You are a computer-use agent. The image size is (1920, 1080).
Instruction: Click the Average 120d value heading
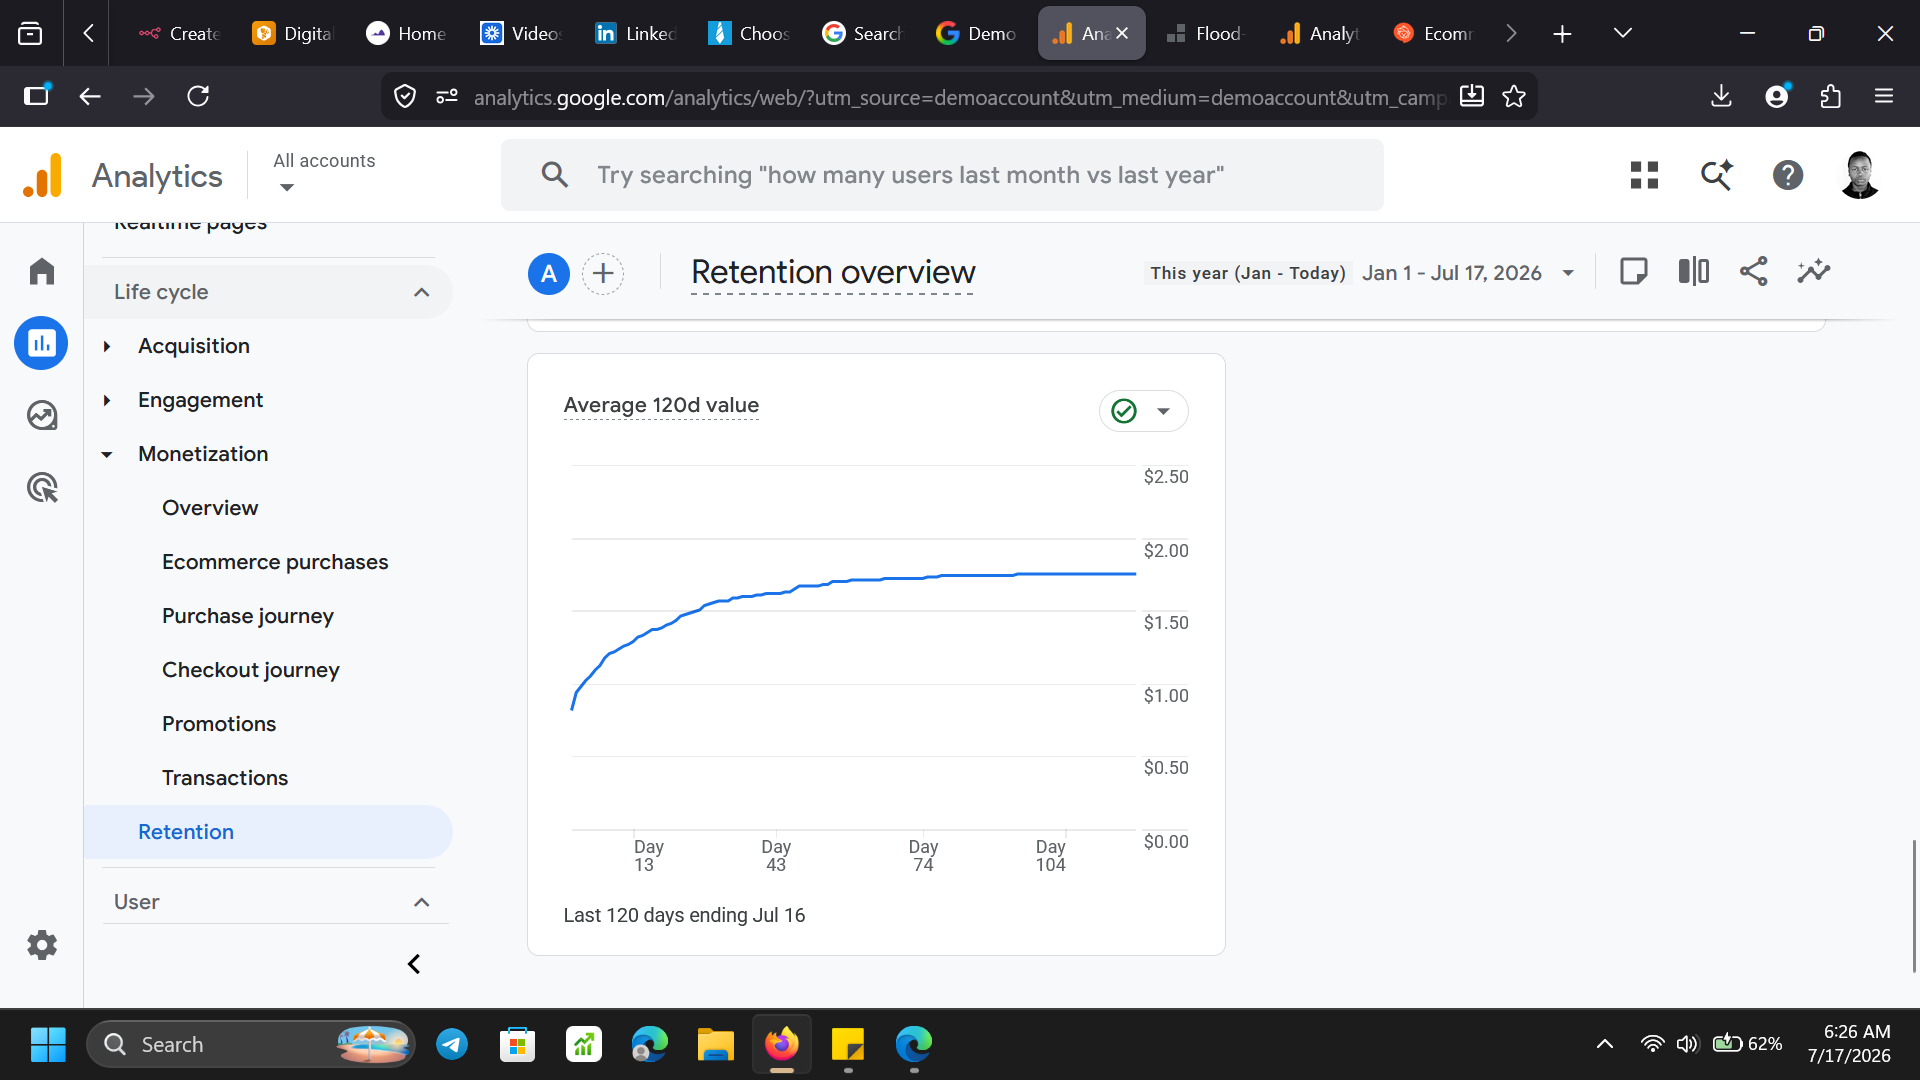tap(661, 405)
